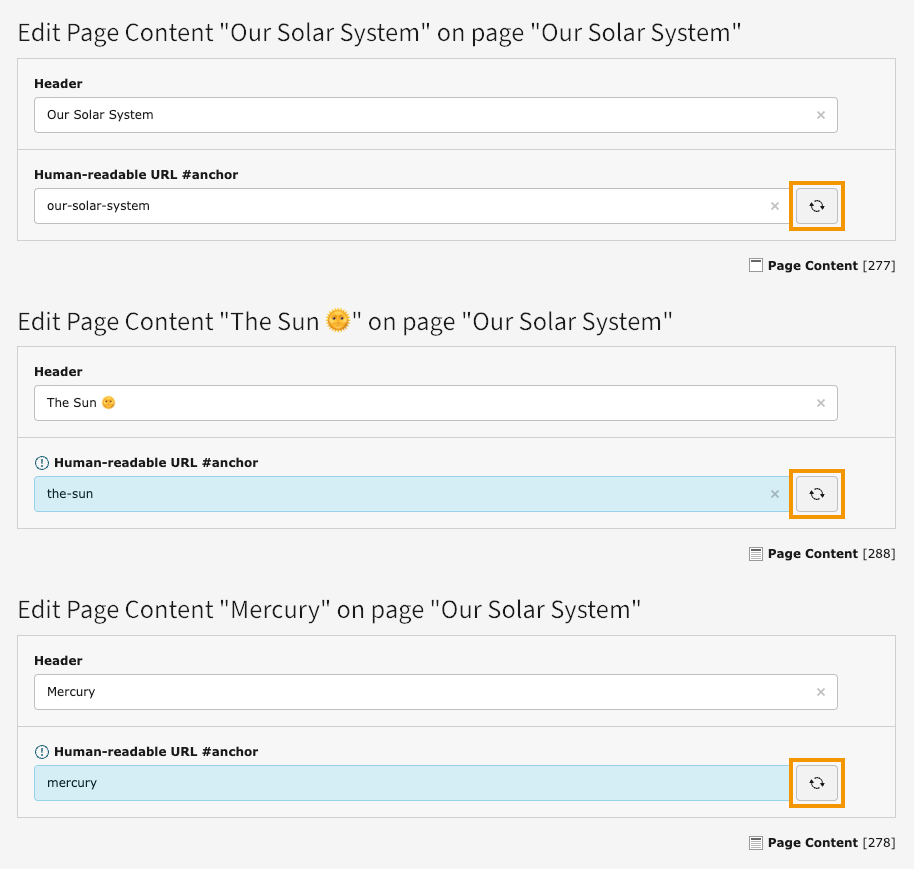
Task: Clear the "our-solar-system" anchor field
Action: [775, 206]
